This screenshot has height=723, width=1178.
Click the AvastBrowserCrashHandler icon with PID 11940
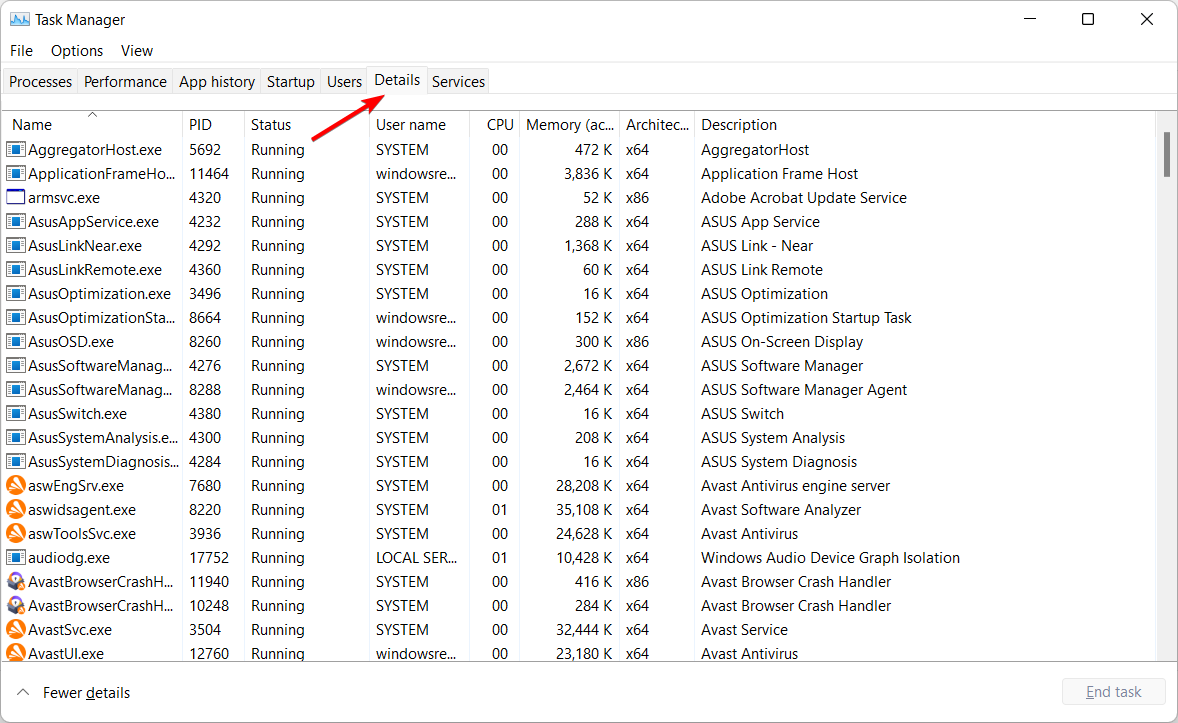coord(16,582)
